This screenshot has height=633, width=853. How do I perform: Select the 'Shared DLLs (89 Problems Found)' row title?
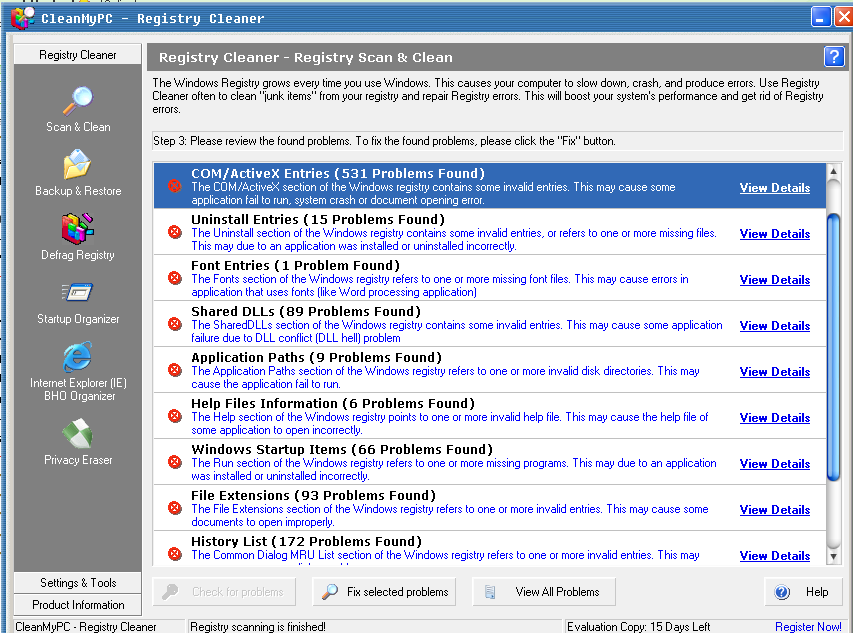(x=306, y=312)
